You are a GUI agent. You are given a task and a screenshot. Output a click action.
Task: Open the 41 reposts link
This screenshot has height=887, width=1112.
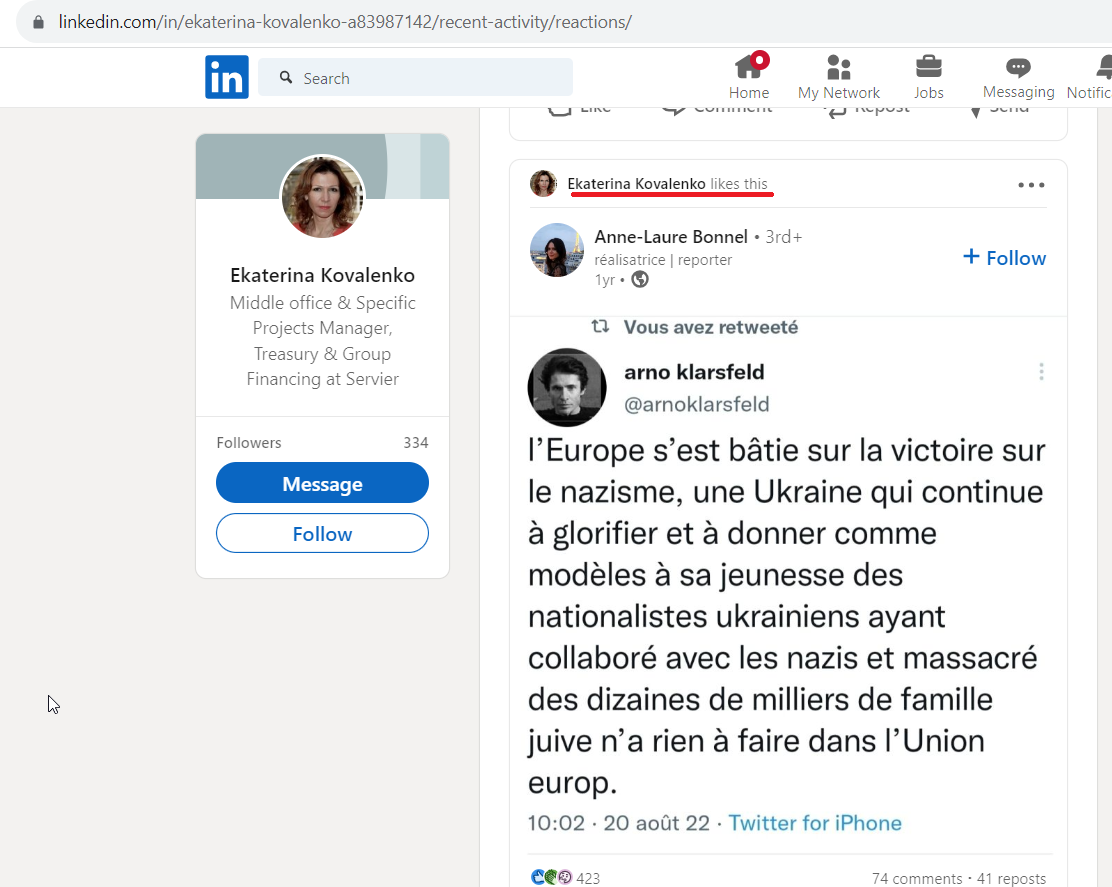coord(1011,878)
